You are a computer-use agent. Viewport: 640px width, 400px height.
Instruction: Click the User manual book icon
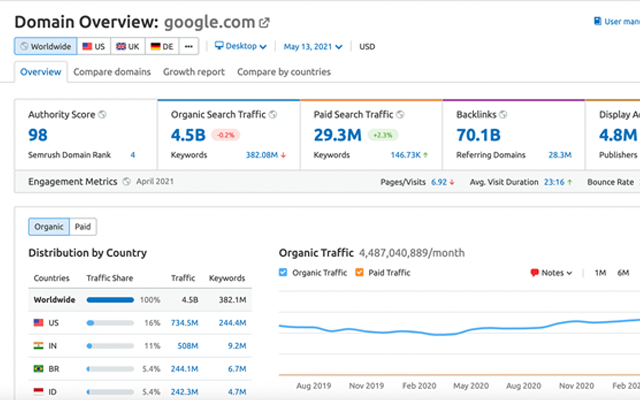click(x=597, y=21)
